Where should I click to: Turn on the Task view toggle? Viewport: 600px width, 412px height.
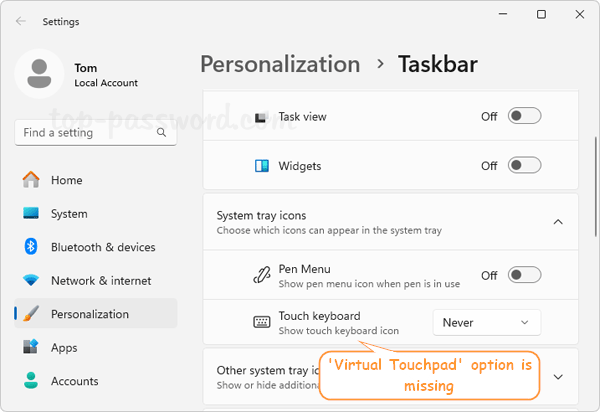(x=524, y=116)
